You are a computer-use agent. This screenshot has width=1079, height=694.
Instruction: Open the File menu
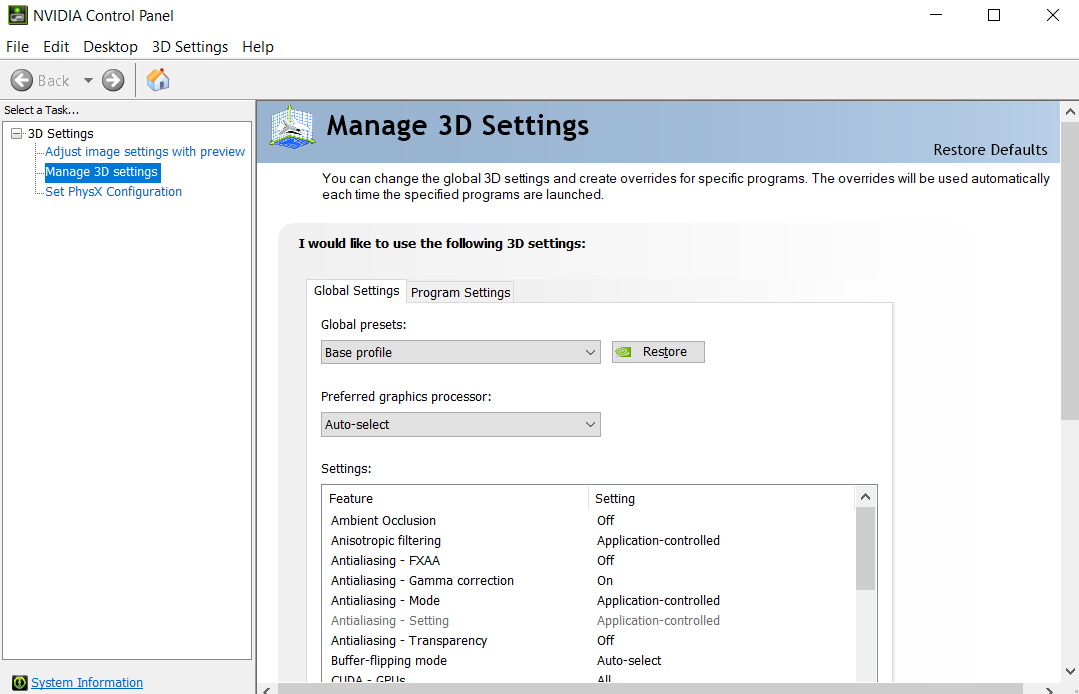click(x=17, y=47)
